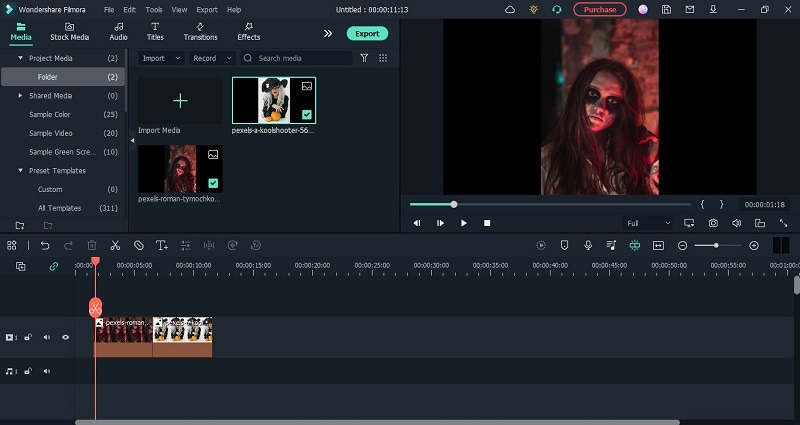Open the Stock Media tab
The height and width of the screenshot is (425, 800).
(69, 32)
